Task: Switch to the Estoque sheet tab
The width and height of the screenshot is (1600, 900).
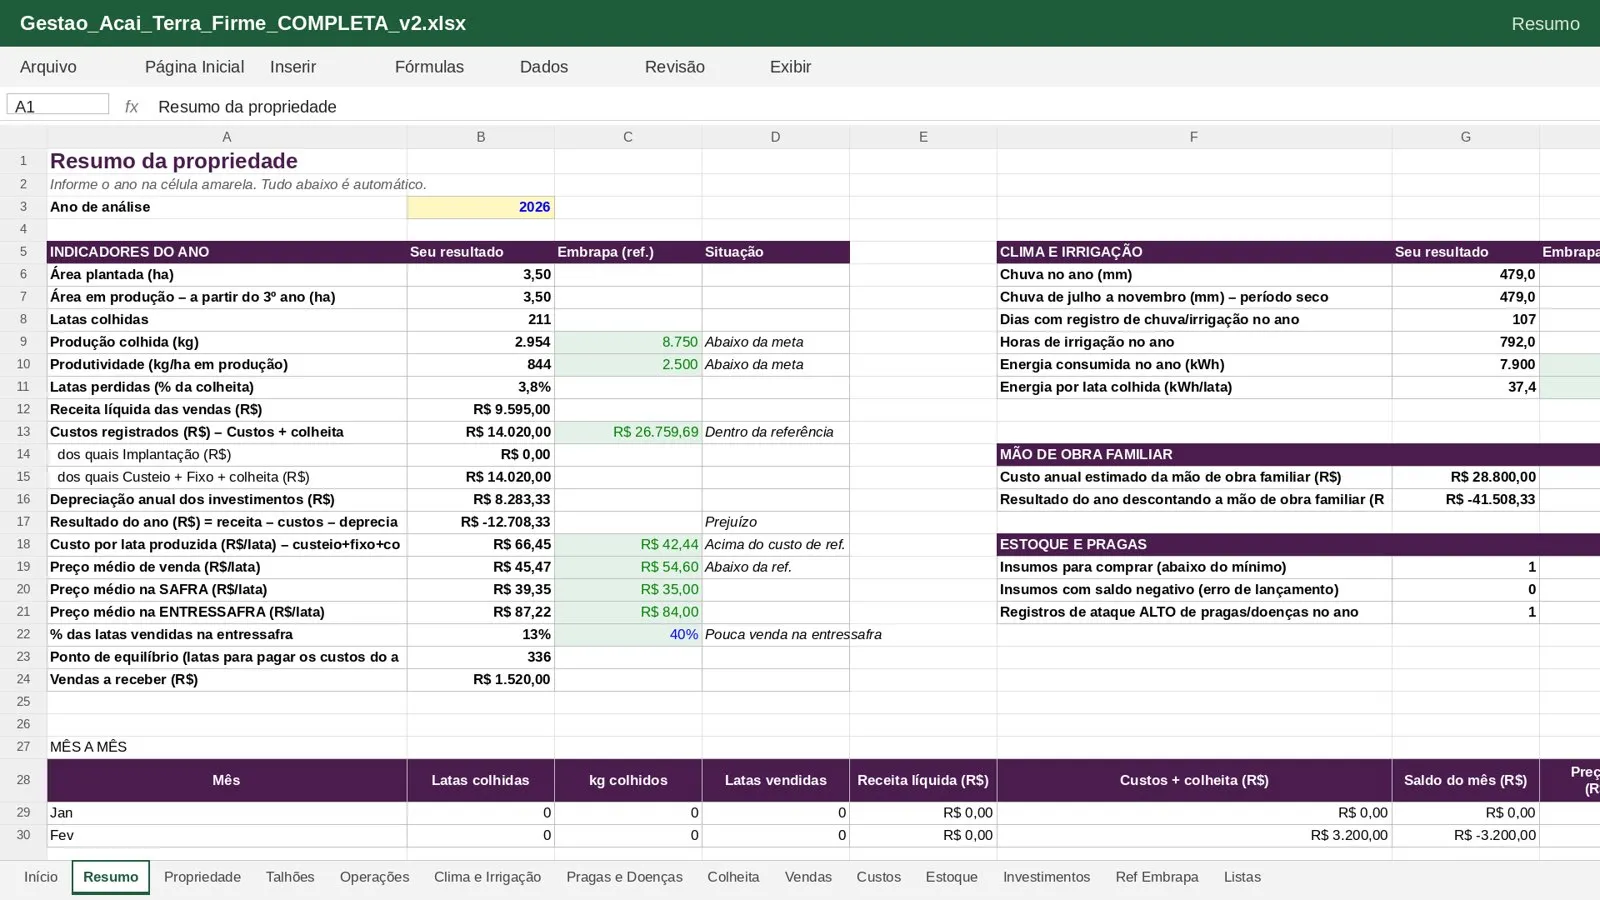Action: (x=951, y=877)
